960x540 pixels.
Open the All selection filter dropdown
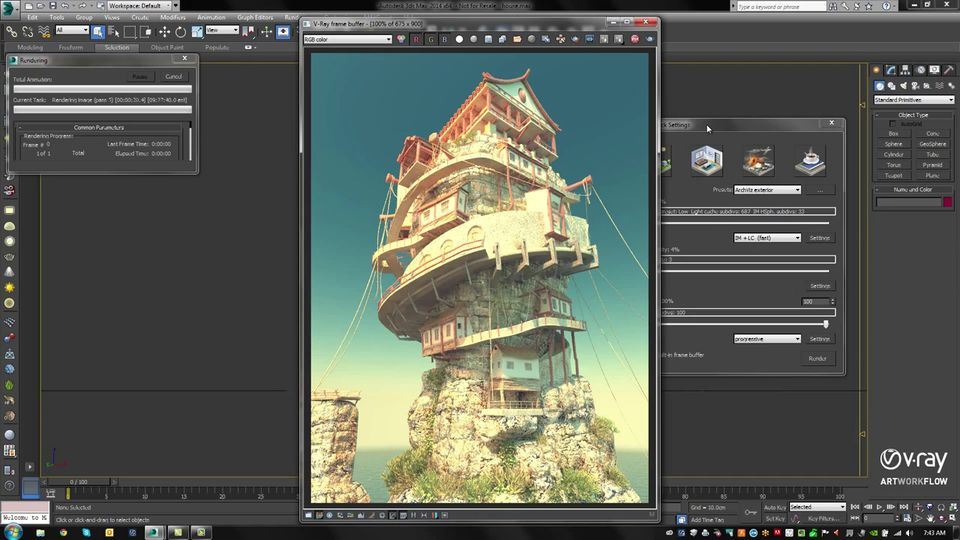[72, 30]
